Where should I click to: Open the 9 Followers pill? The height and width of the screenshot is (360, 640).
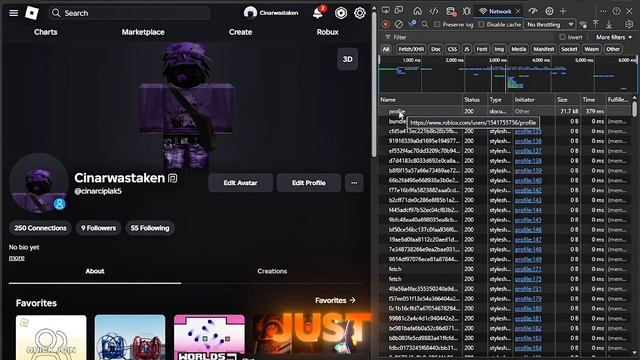click(98, 228)
